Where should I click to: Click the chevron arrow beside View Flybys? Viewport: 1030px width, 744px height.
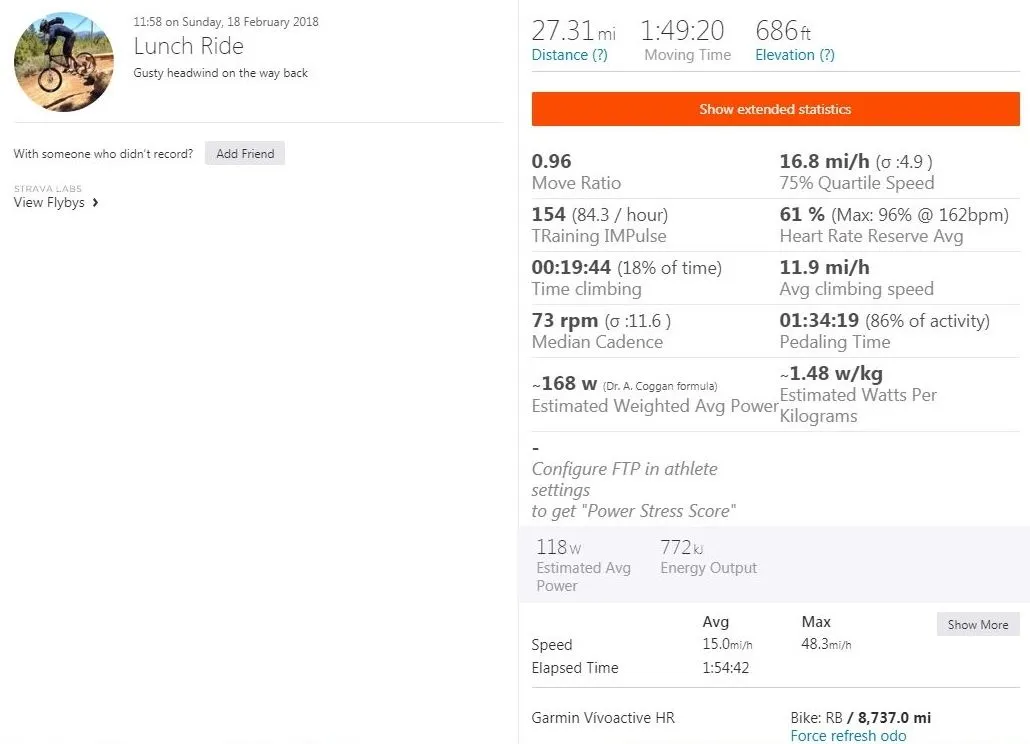coord(95,203)
